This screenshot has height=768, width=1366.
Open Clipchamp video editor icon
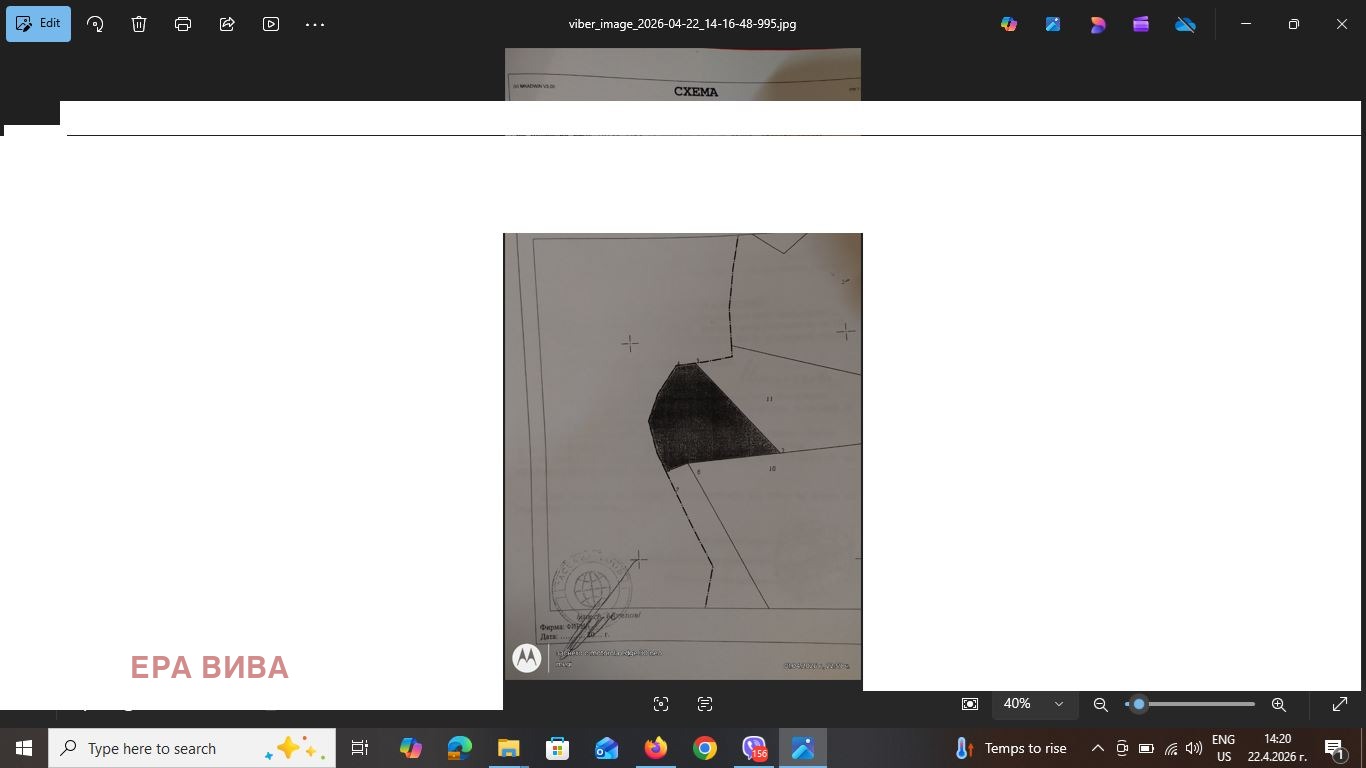[1141, 24]
